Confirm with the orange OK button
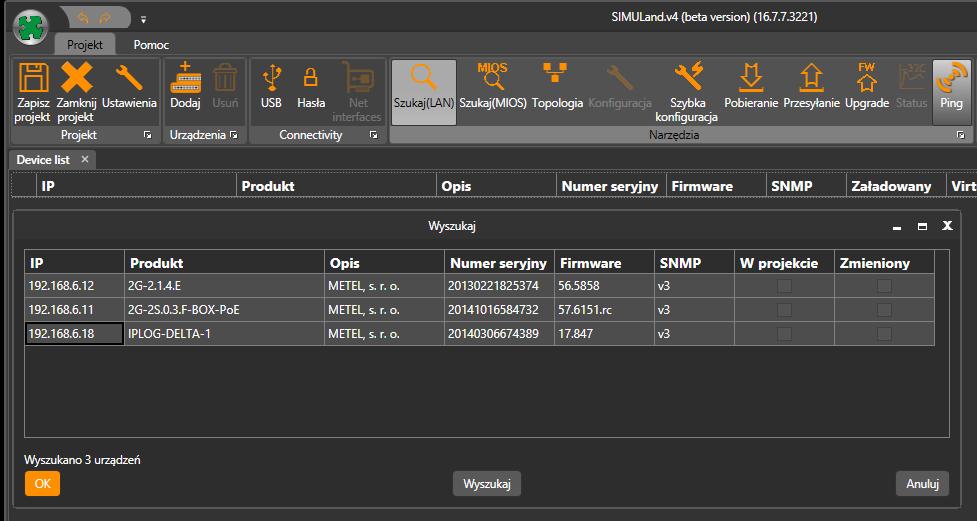 (x=42, y=484)
